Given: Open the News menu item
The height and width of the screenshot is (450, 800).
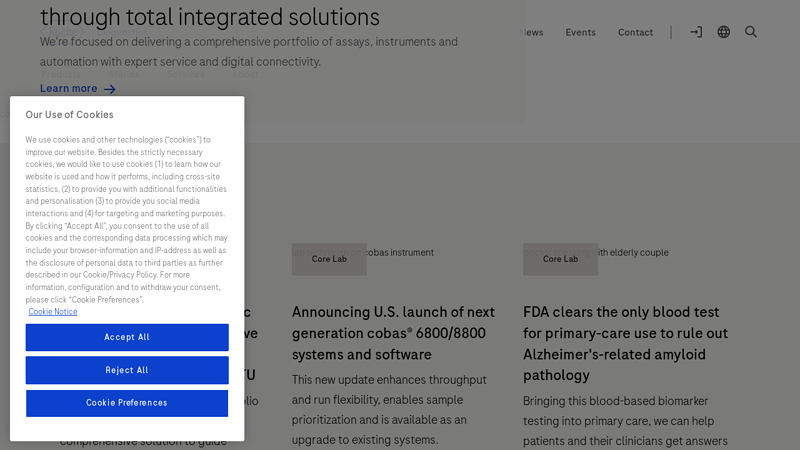Looking at the screenshot, I should point(533,32).
